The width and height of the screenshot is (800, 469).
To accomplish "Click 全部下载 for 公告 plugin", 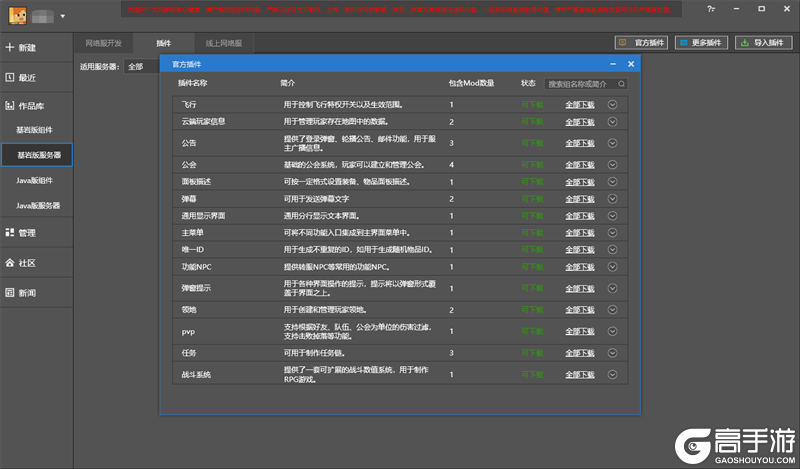I will point(580,143).
